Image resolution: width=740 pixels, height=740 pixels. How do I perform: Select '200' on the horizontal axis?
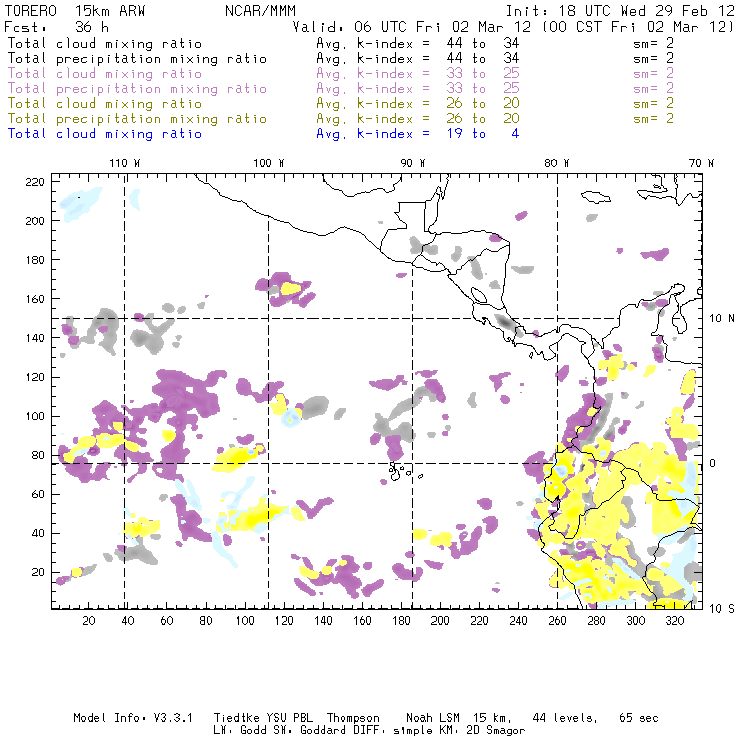440,621
